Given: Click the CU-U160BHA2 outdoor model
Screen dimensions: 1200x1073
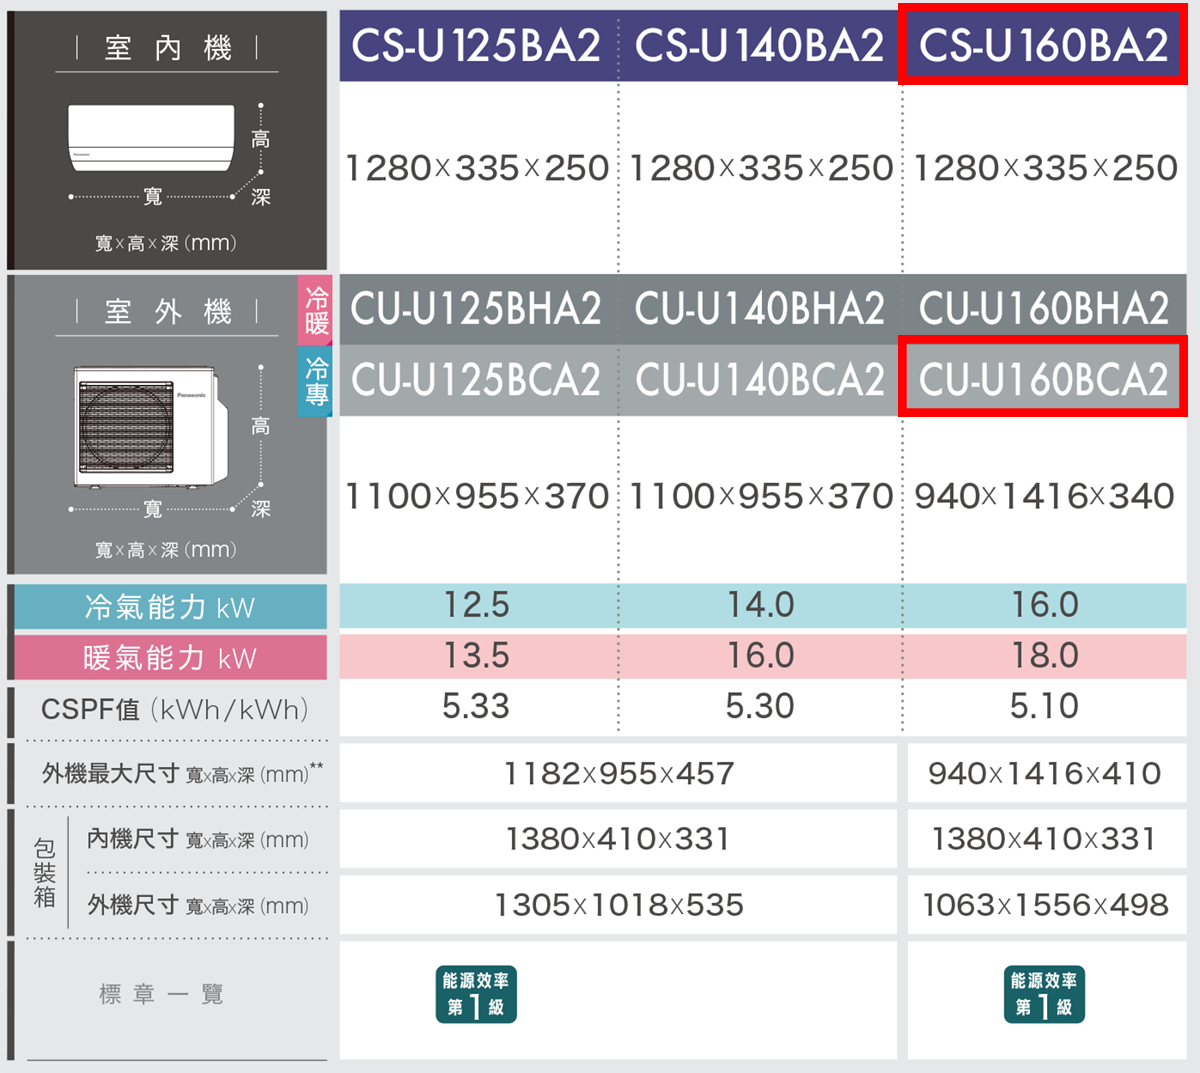Looking at the screenshot, I should click(1043, 309).
